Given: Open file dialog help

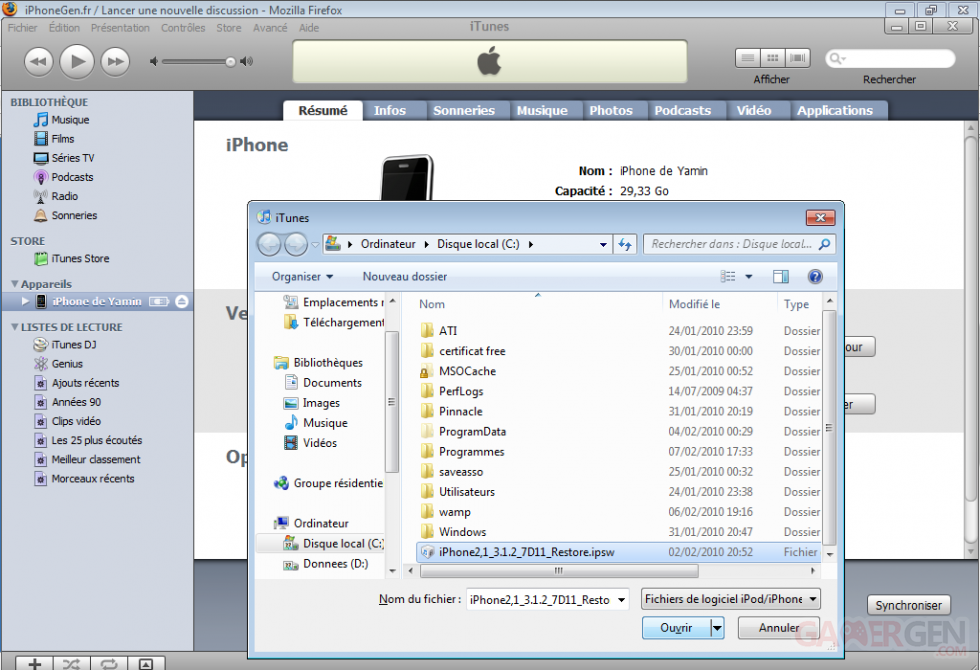Looking at the screenshot, I should (815, 277).
